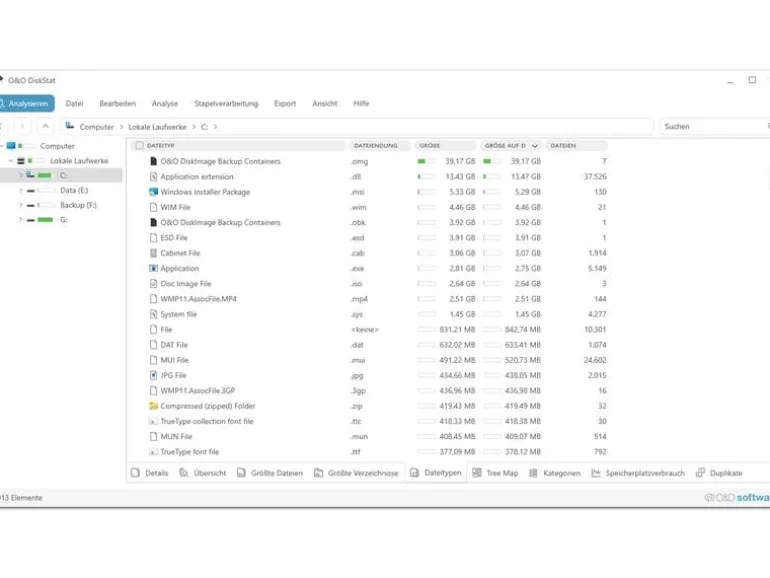The image size is (770, 578).
Task: Click WIM File icon
Action: point(153,207)
